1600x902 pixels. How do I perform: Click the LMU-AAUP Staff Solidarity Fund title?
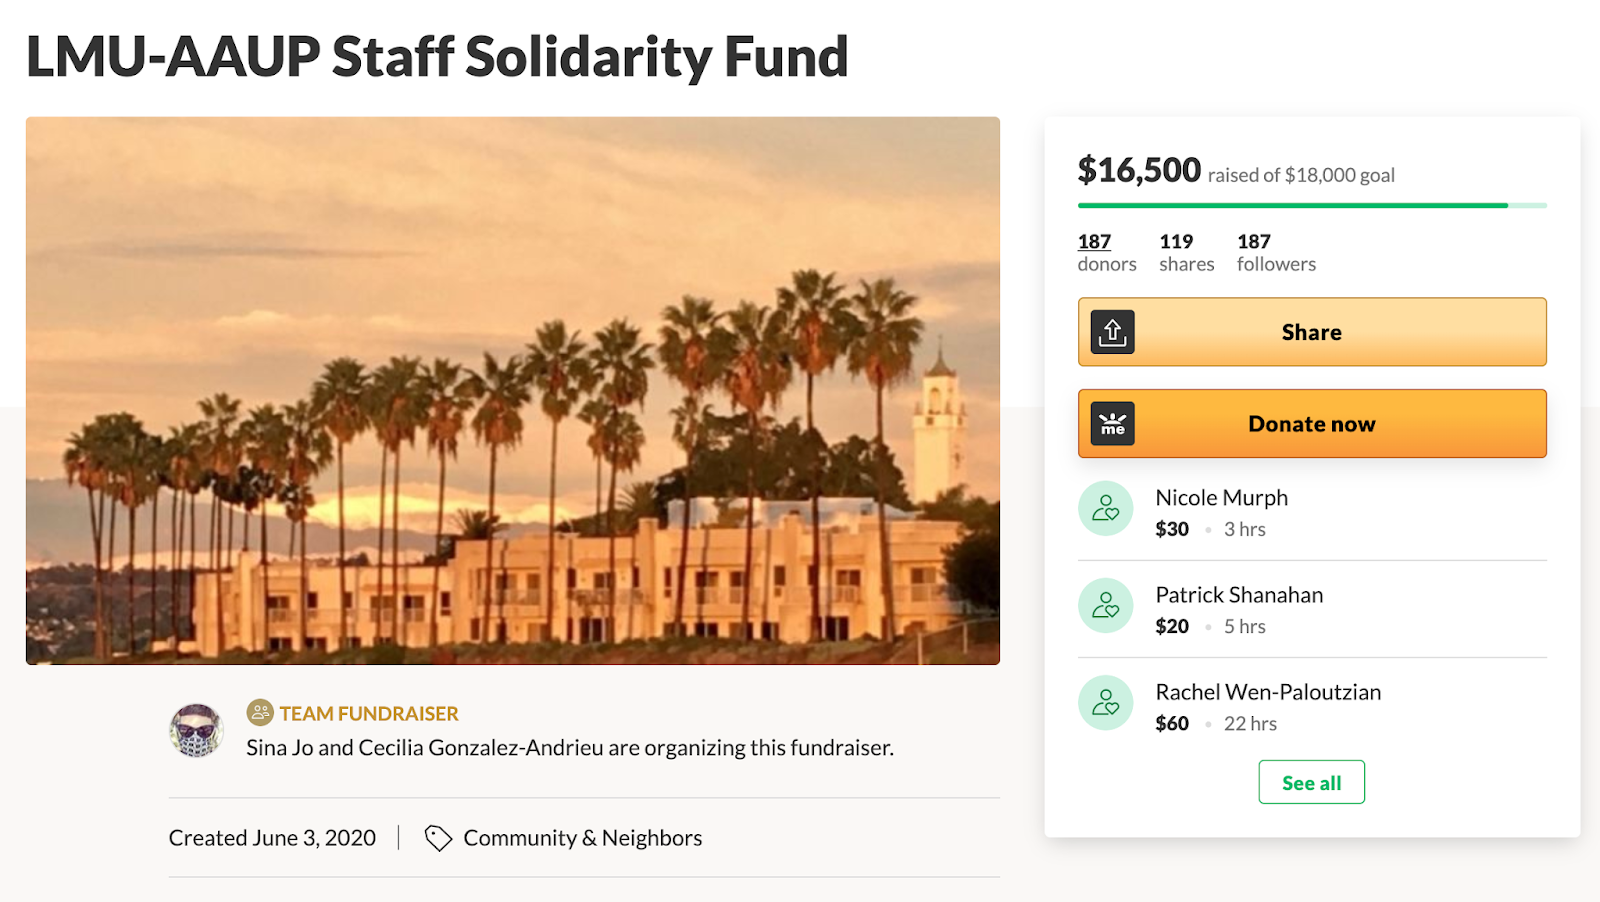437,57
